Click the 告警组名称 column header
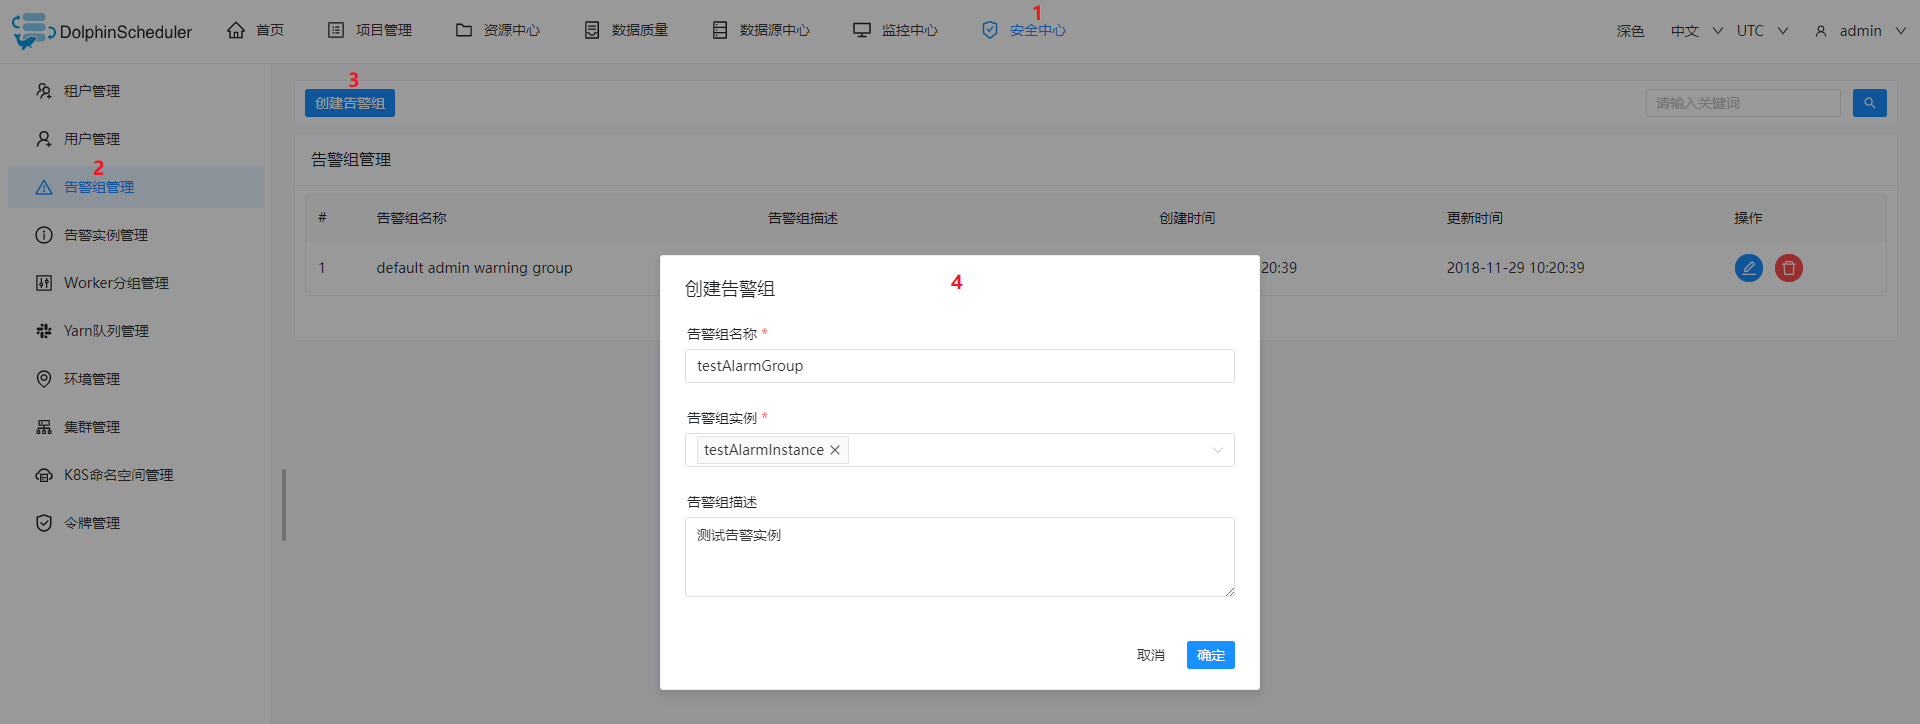The height and width of the screenshot is (724, 1920). point(412,218)
